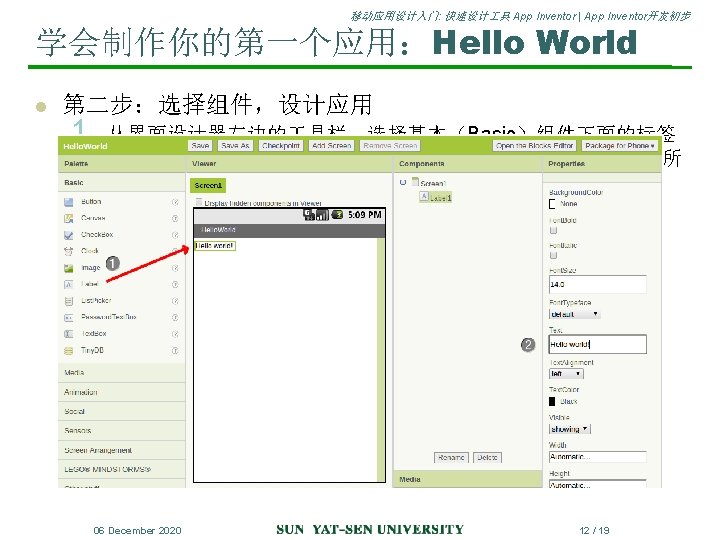Image resolution: width=720 pixels, height=540 pixels.
Task: Click the FontSize input field
Action: point(597,284)
